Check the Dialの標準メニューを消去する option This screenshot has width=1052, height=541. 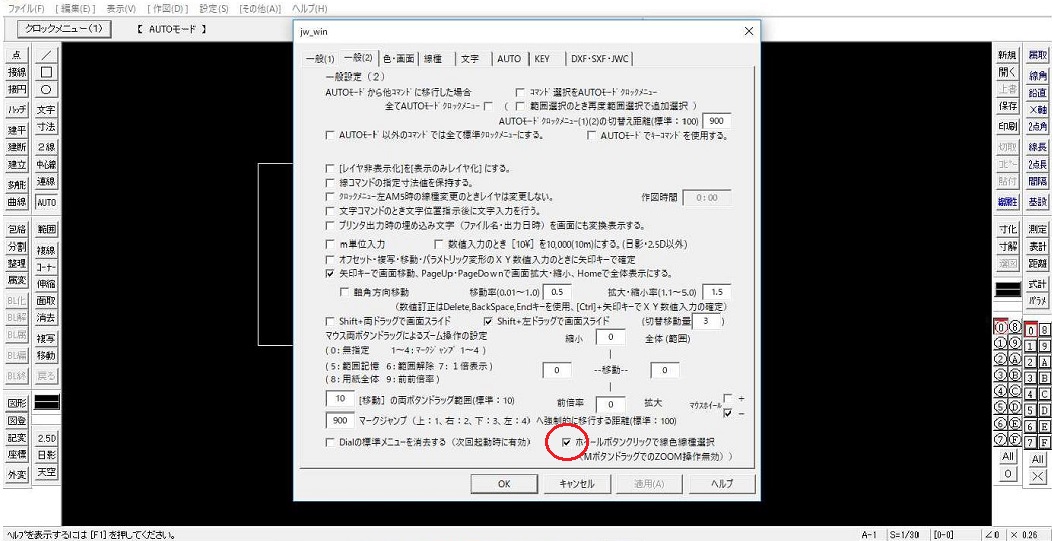(x=333, y=441)
